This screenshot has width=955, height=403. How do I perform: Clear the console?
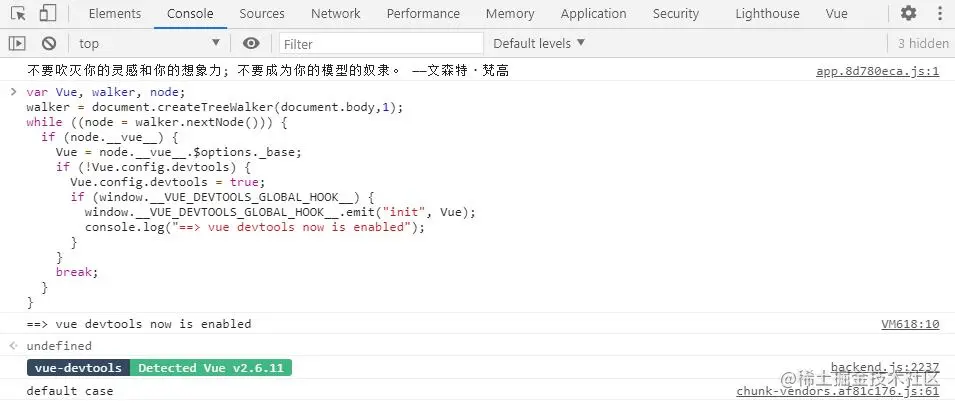point(48,43)
